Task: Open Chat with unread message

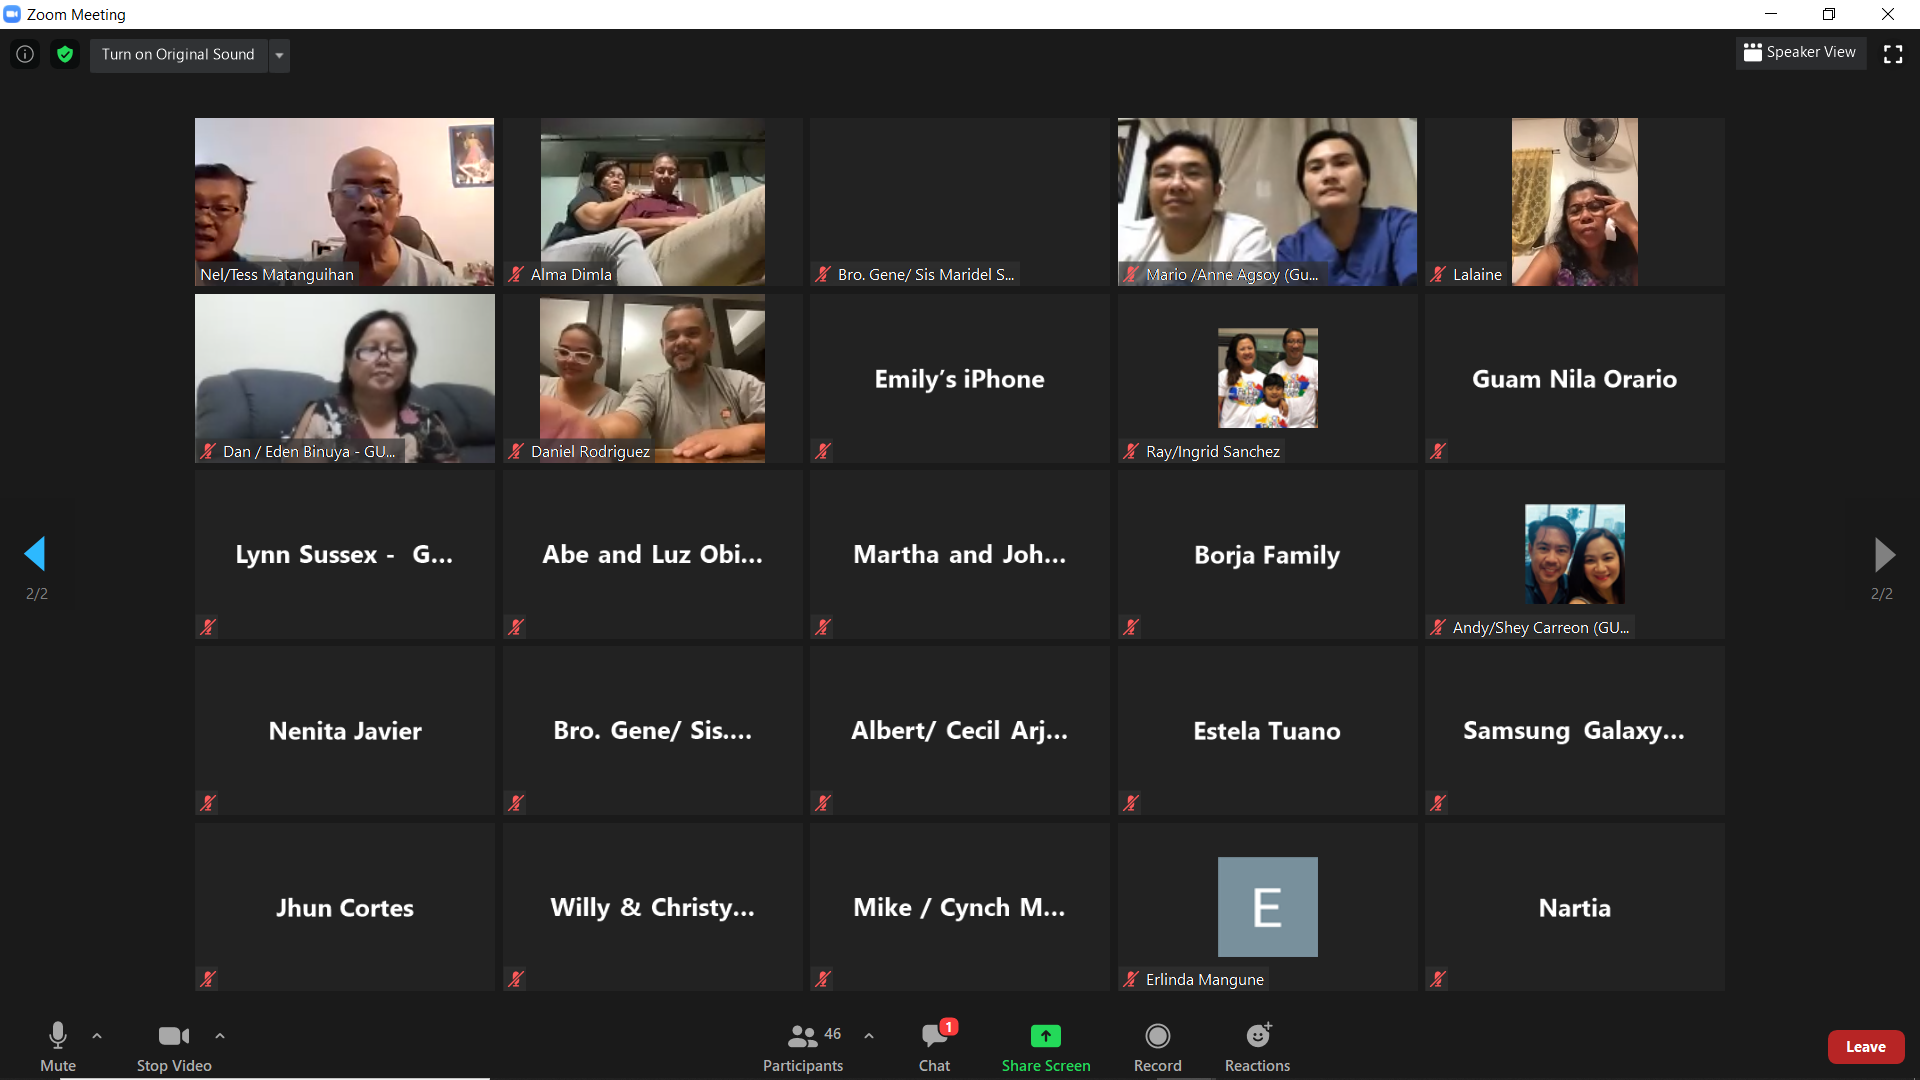Action: pos(935,1046)
